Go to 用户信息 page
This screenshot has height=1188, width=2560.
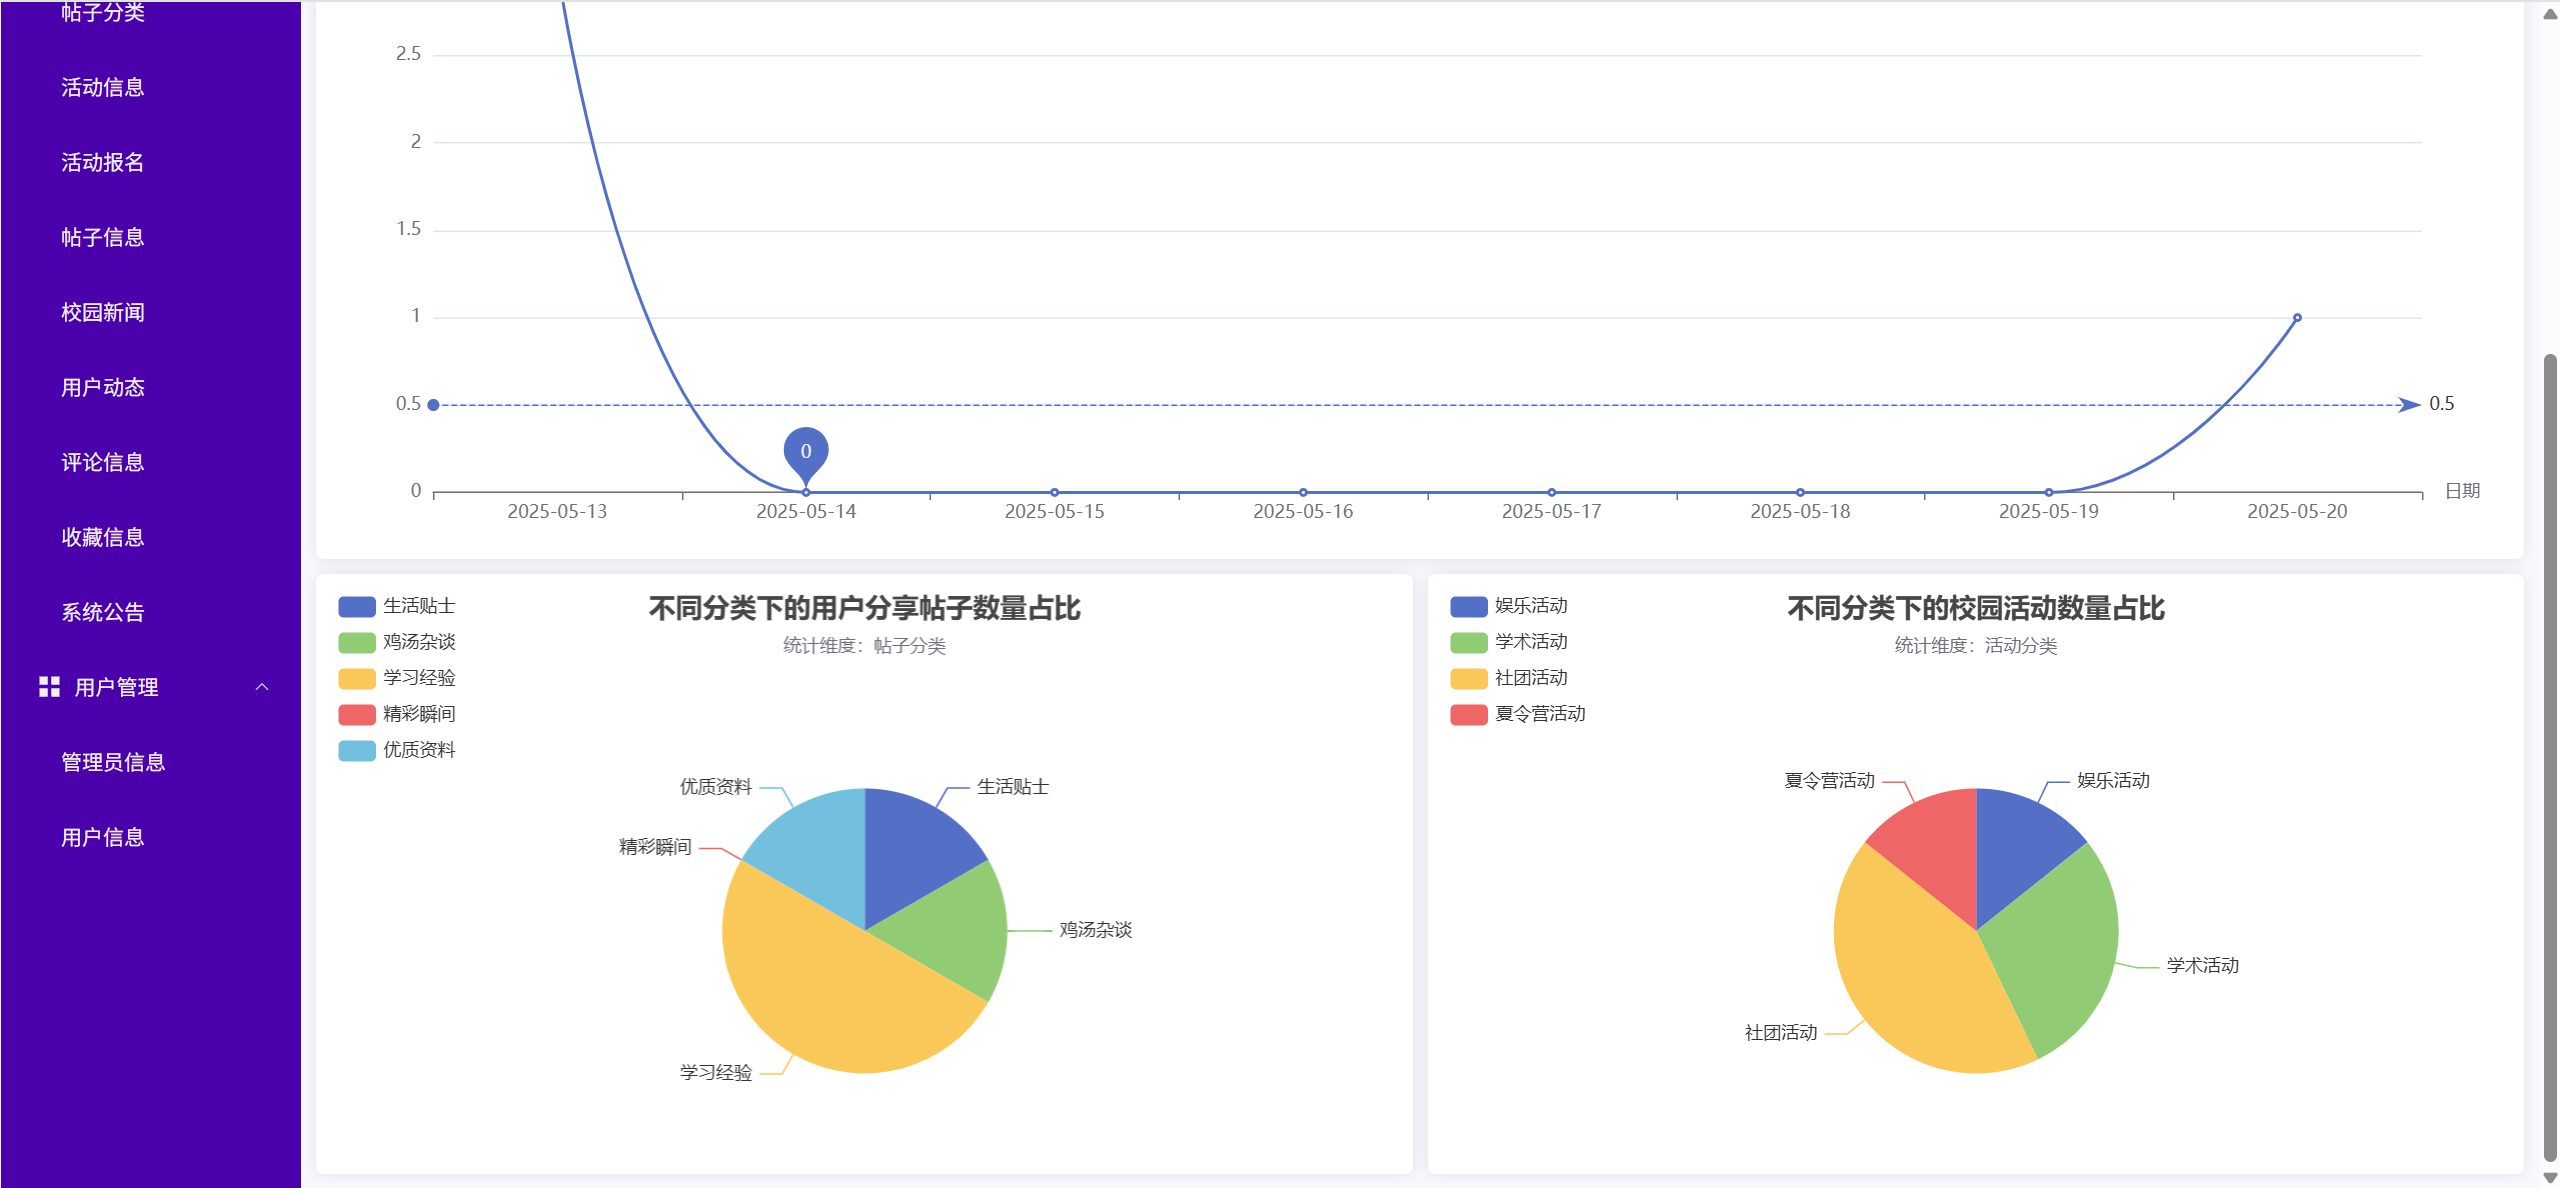click(x=102, y=837)
